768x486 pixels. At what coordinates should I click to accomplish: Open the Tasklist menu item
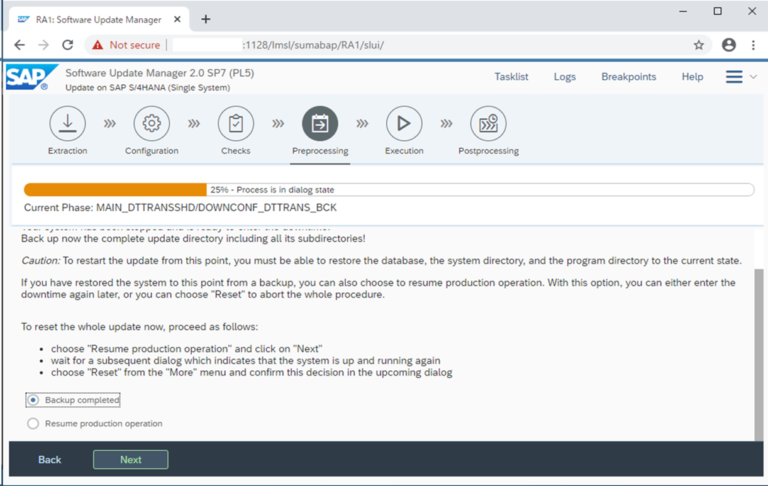(x=511, y=77)
